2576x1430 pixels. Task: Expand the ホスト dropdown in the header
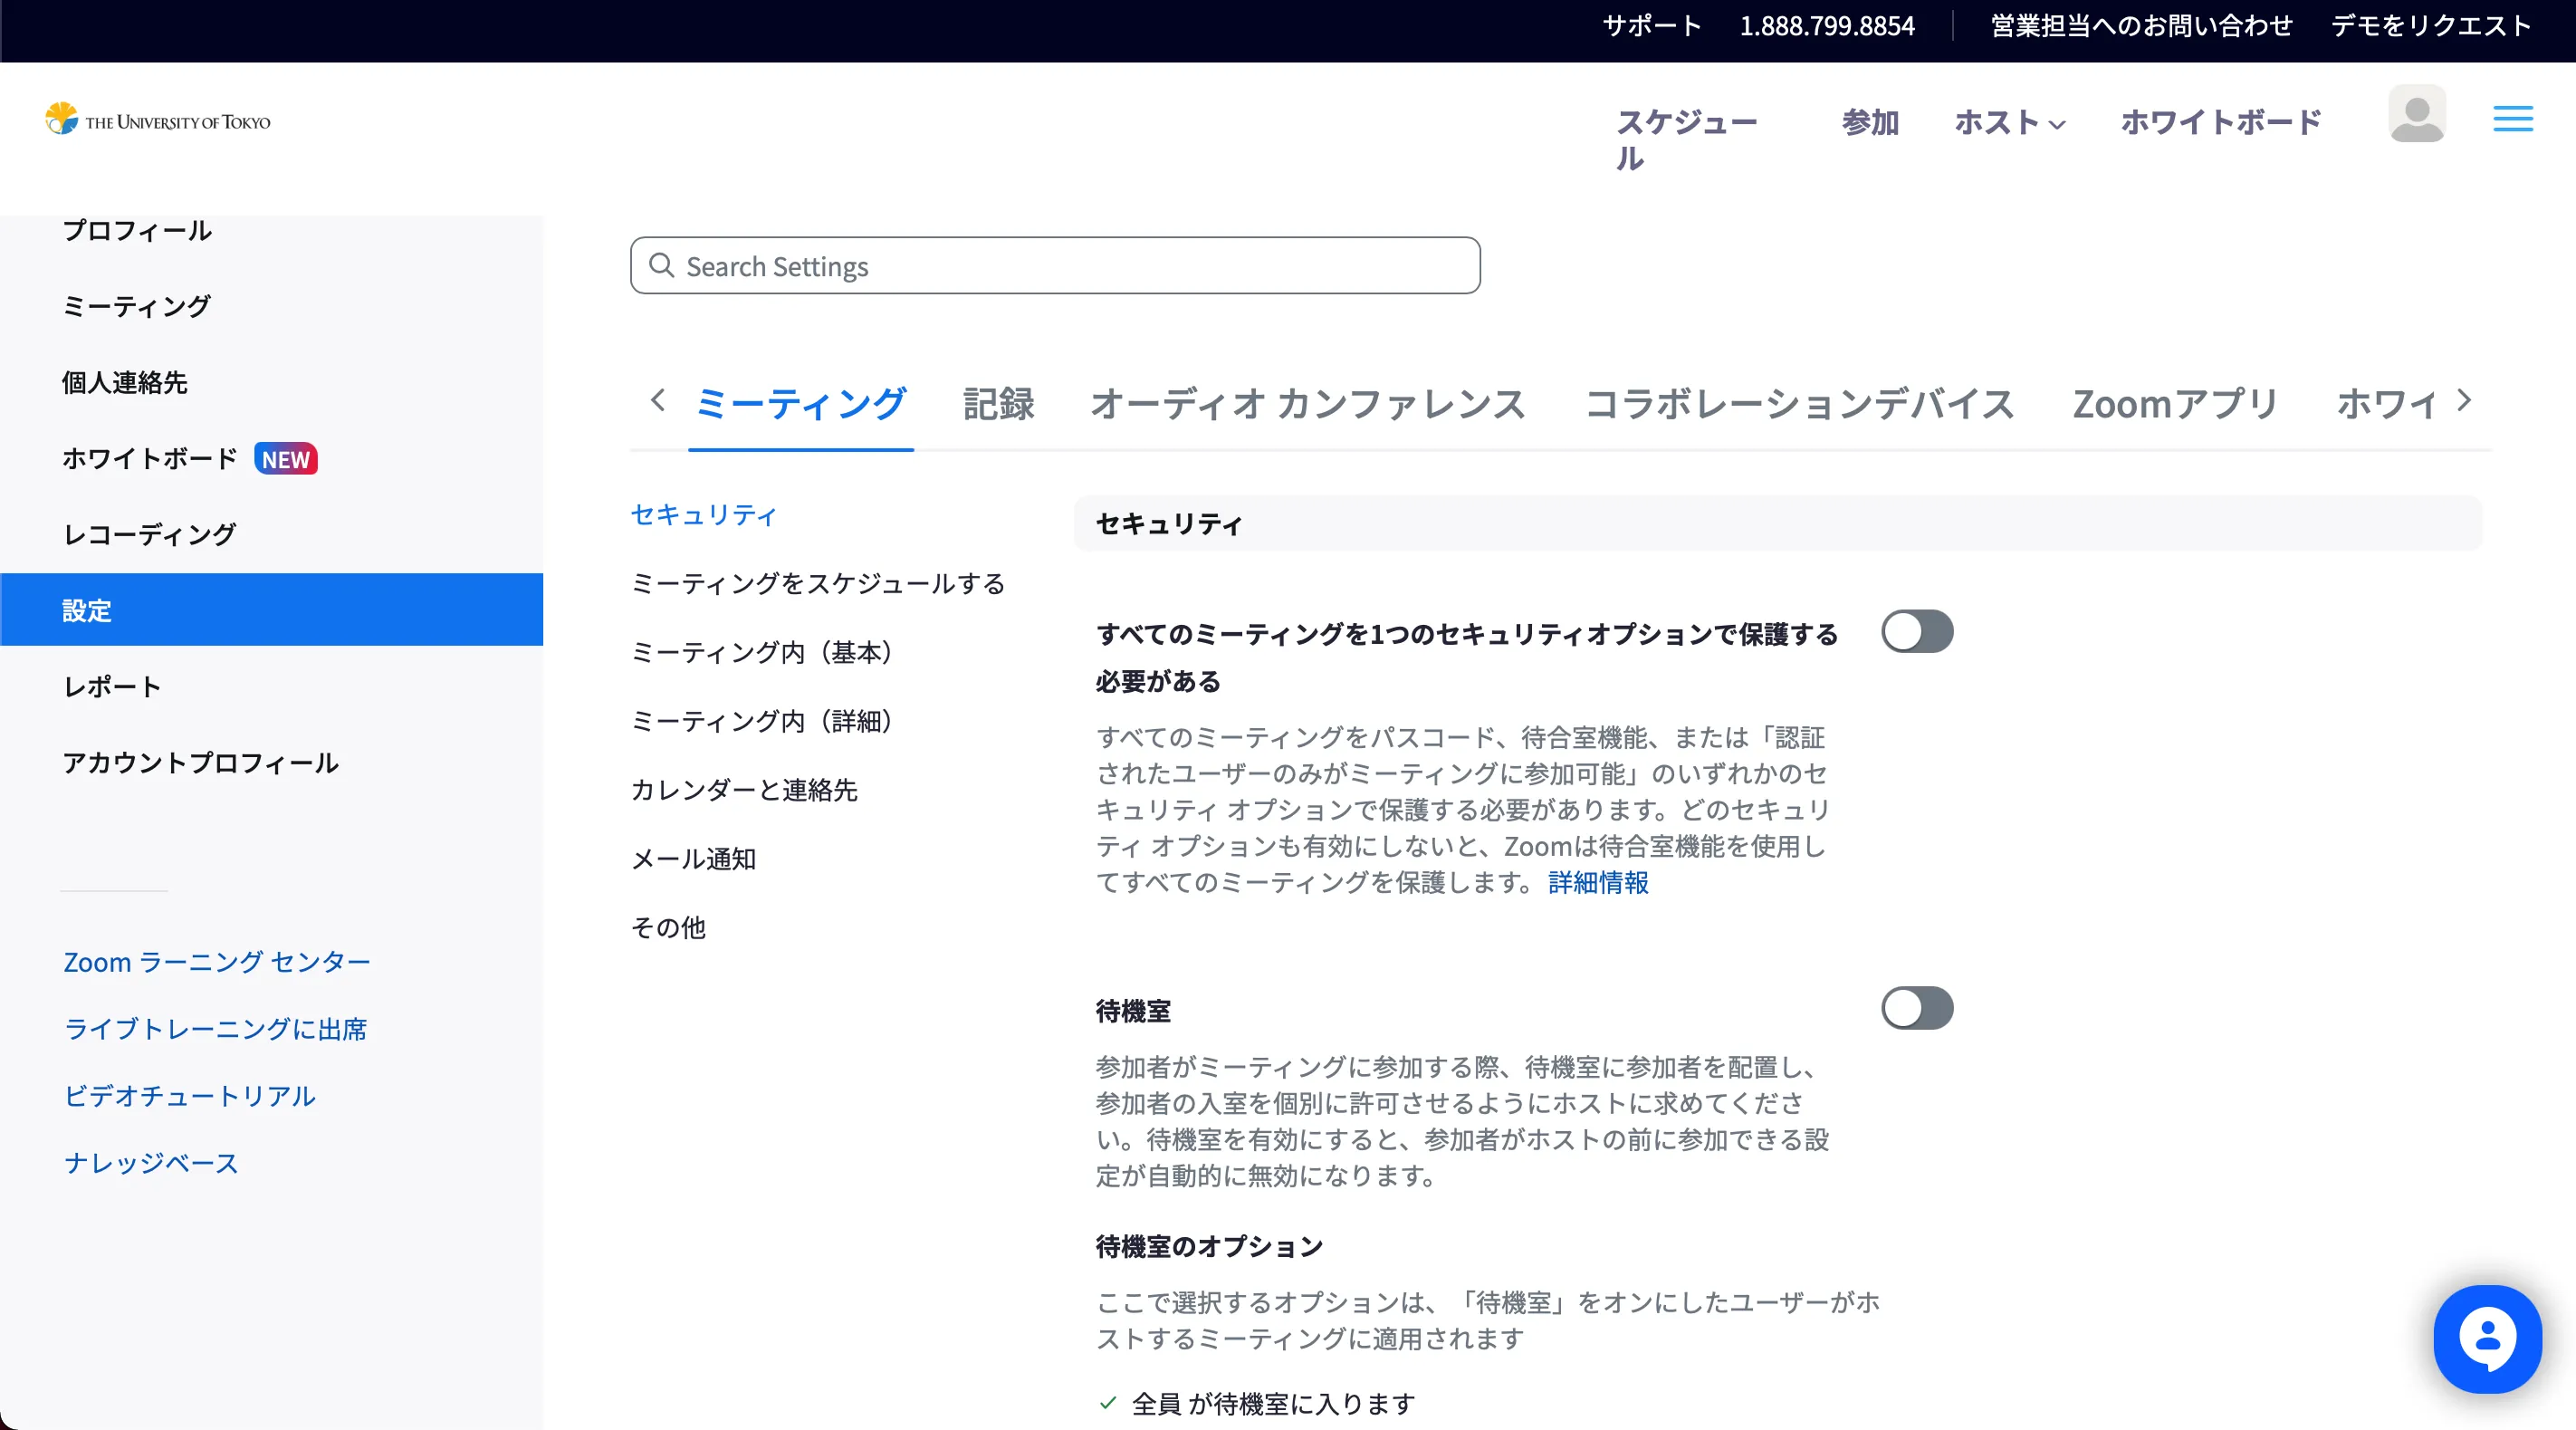click(x=2009, y=123)
